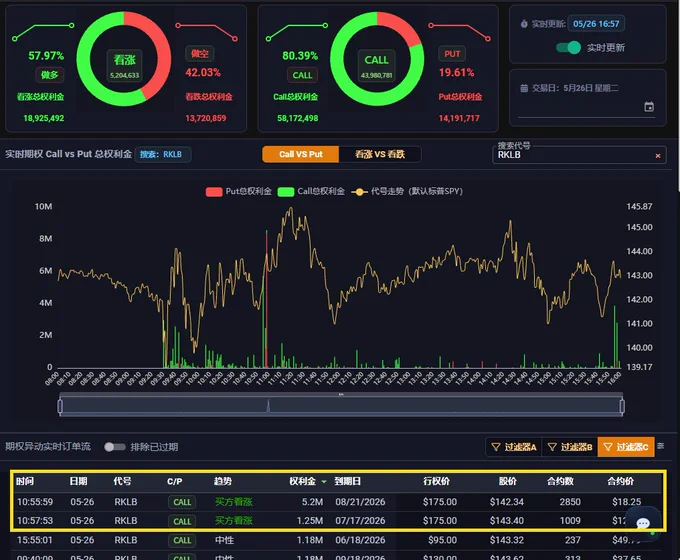
Task: Click the 到期日 column header
Action: 347,481
